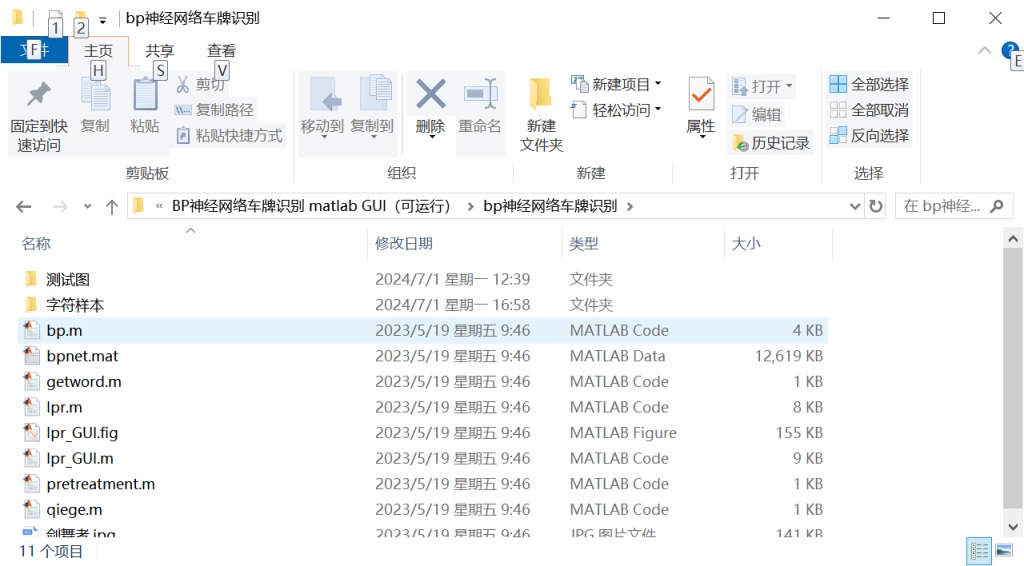Click lpr_GUI.fig file icon
1024x566 pixels.
31,432
